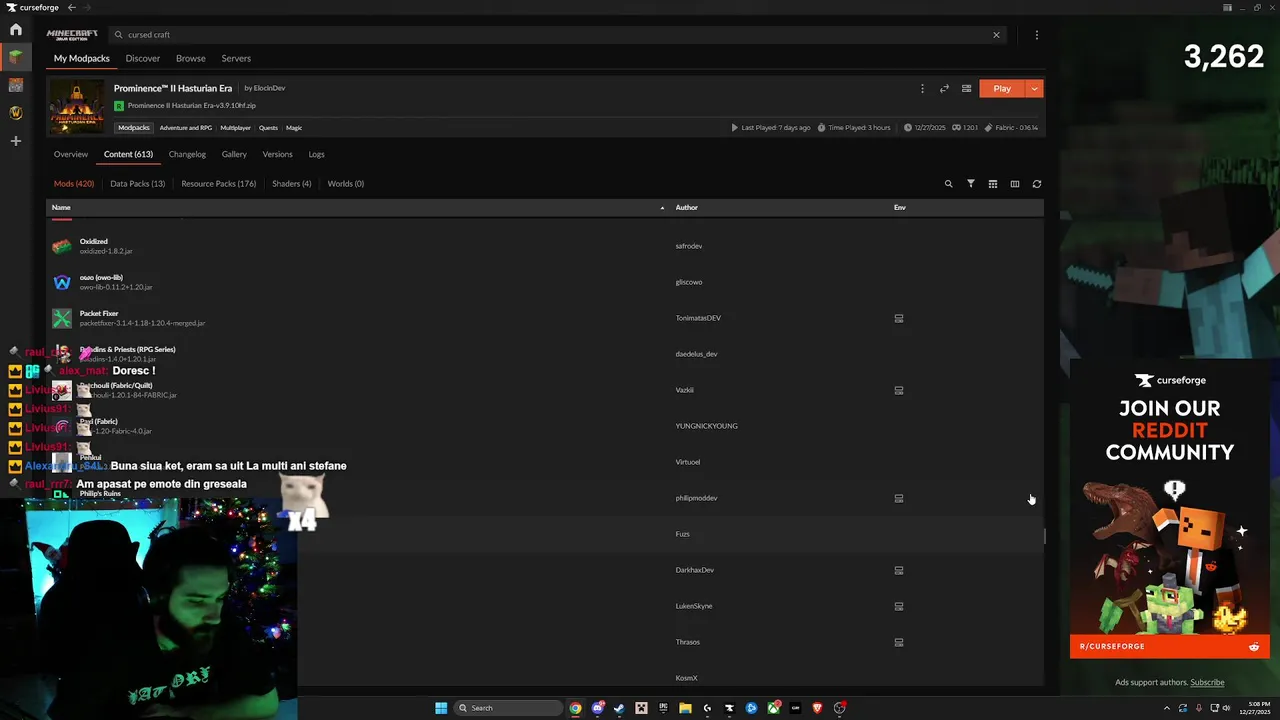Screen dimensions: 1280x720
Task: Open the r/CurseForge Reddit community ad
Action: click(x=1170, y=509)
